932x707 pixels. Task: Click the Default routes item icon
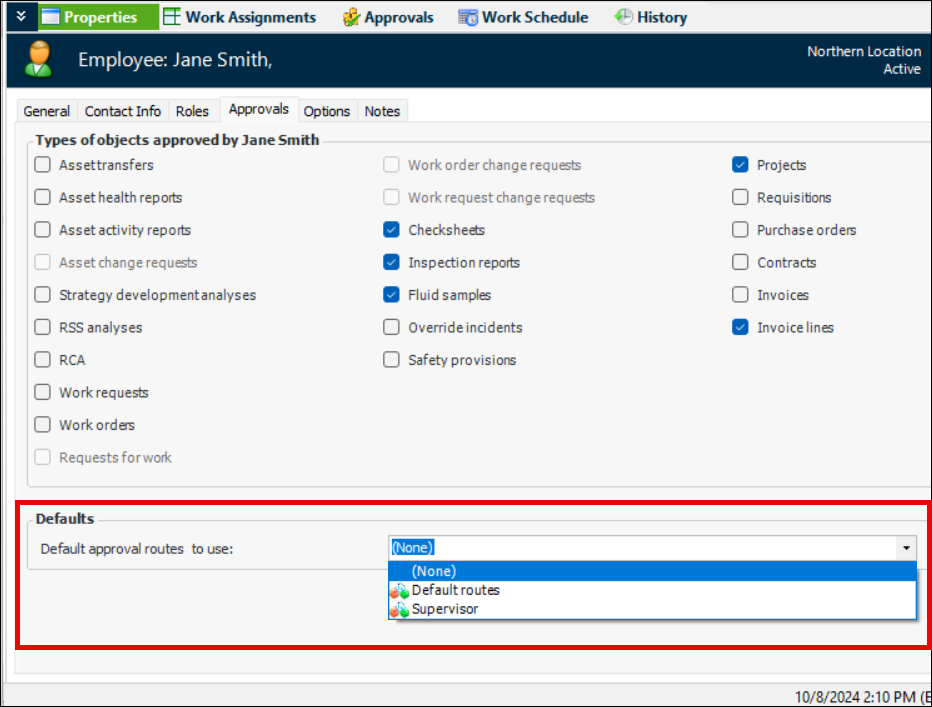399,590
